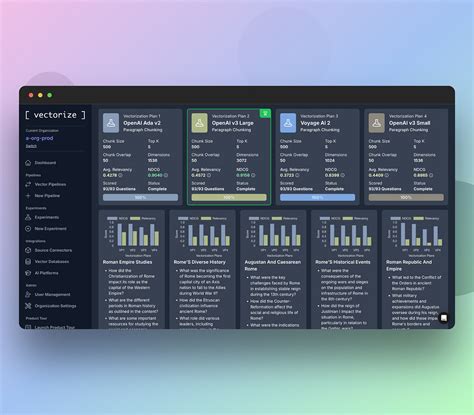474x415 pixels.
Task: Select New Experiment in sidebar
Action: (x=50, y=229)
